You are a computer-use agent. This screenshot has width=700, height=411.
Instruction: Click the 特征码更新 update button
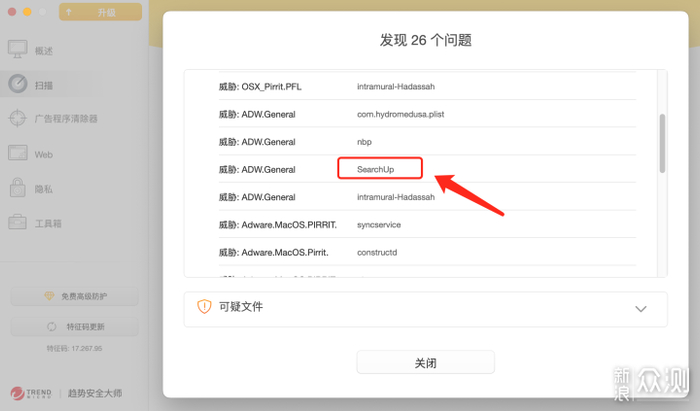point(75,327)
